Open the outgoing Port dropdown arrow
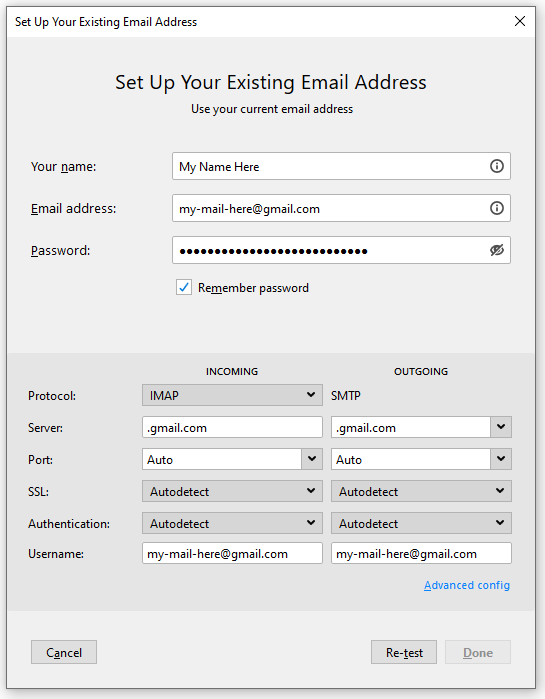 (x=501, y=459)
